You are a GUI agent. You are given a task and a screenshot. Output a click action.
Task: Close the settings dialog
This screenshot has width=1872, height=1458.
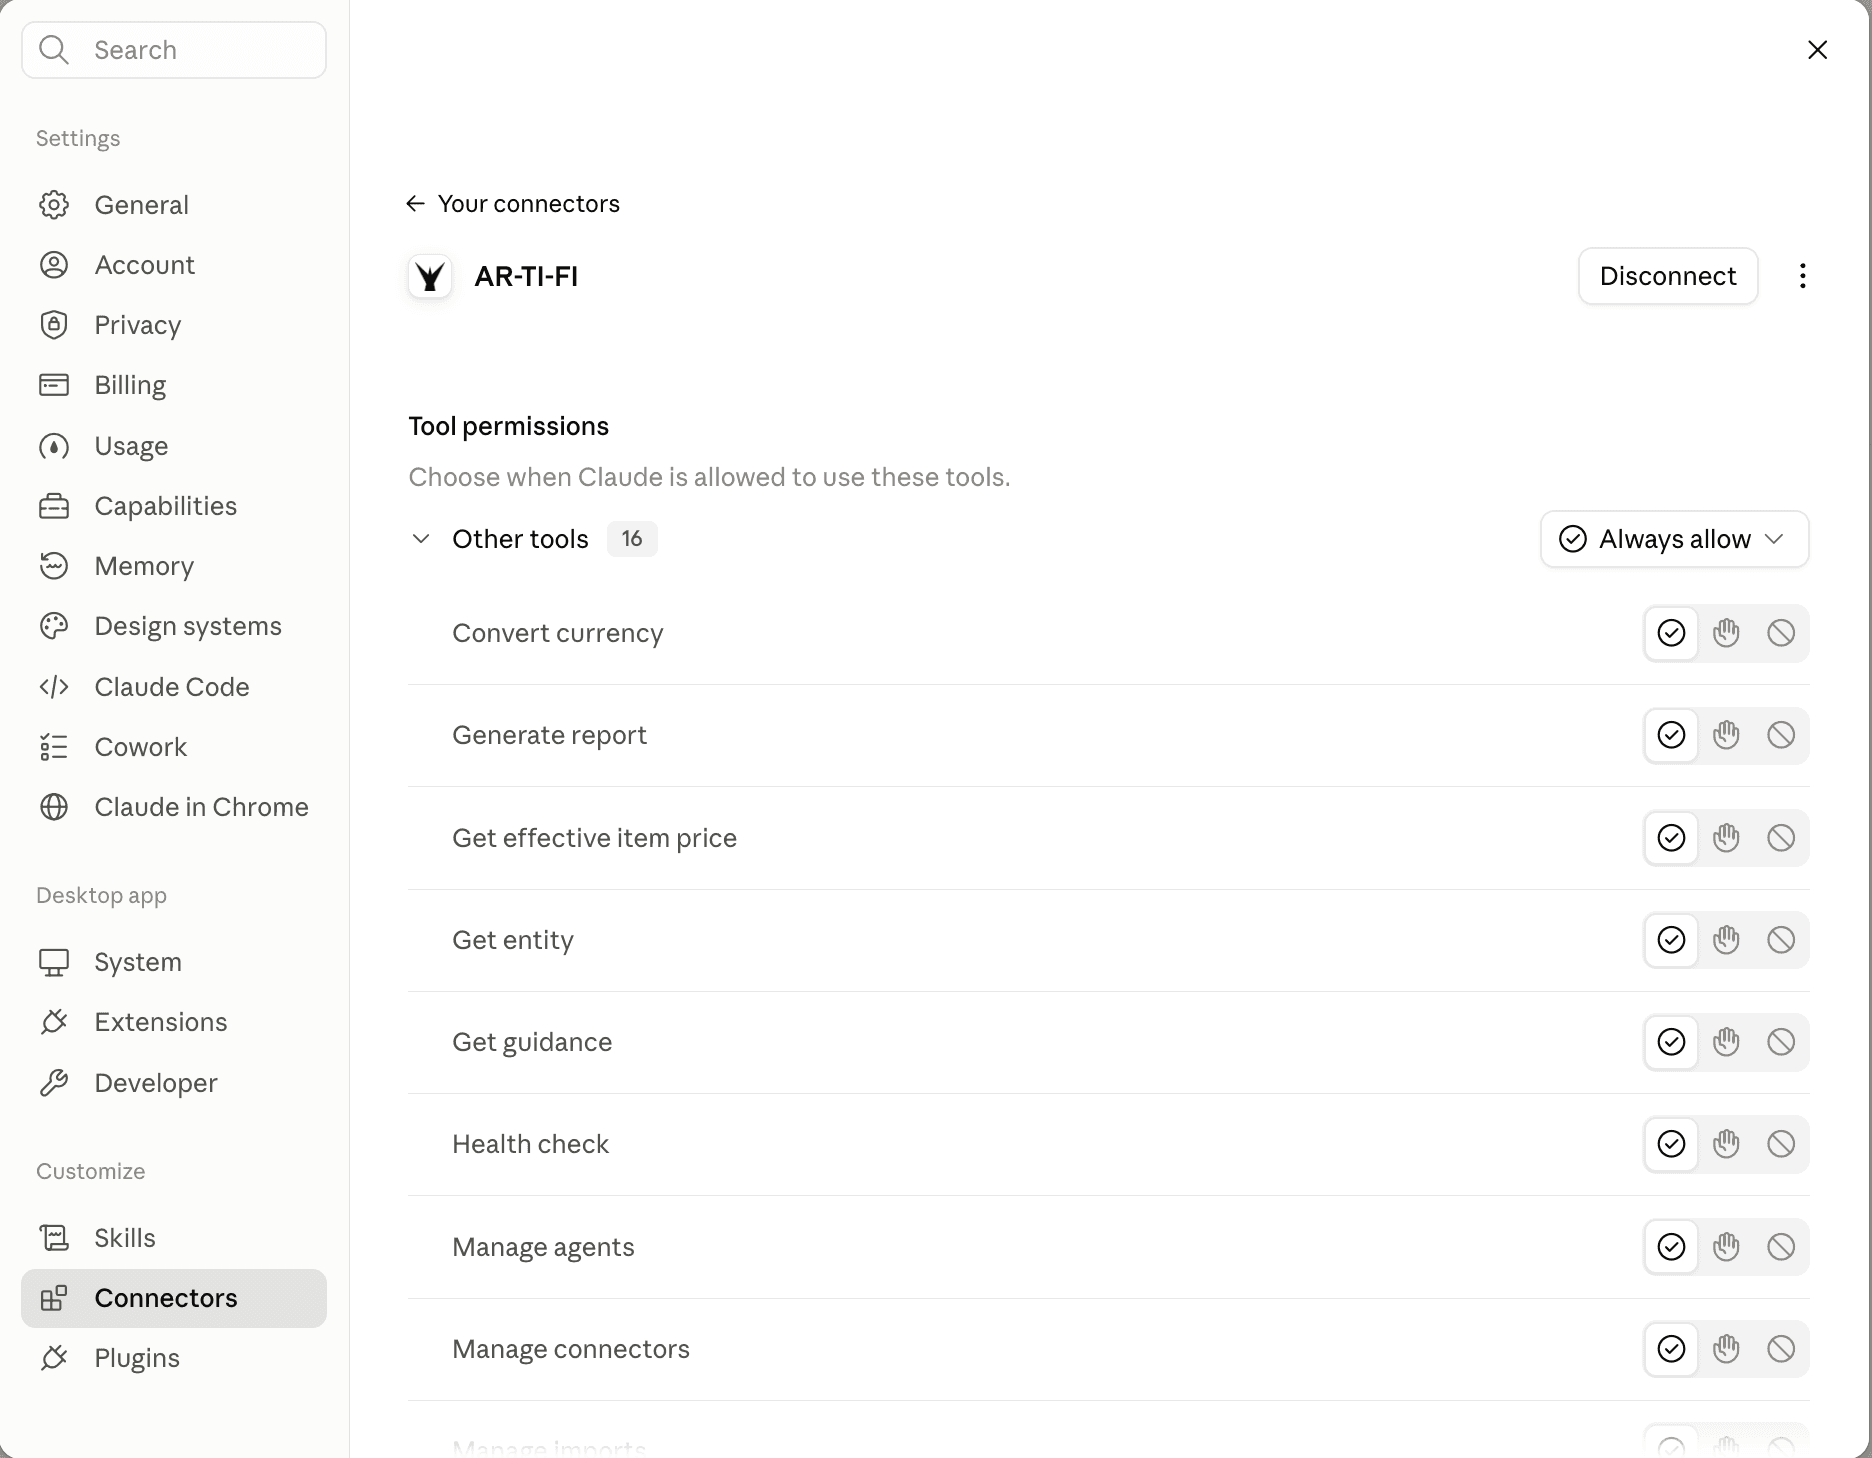coord(1817,50)
